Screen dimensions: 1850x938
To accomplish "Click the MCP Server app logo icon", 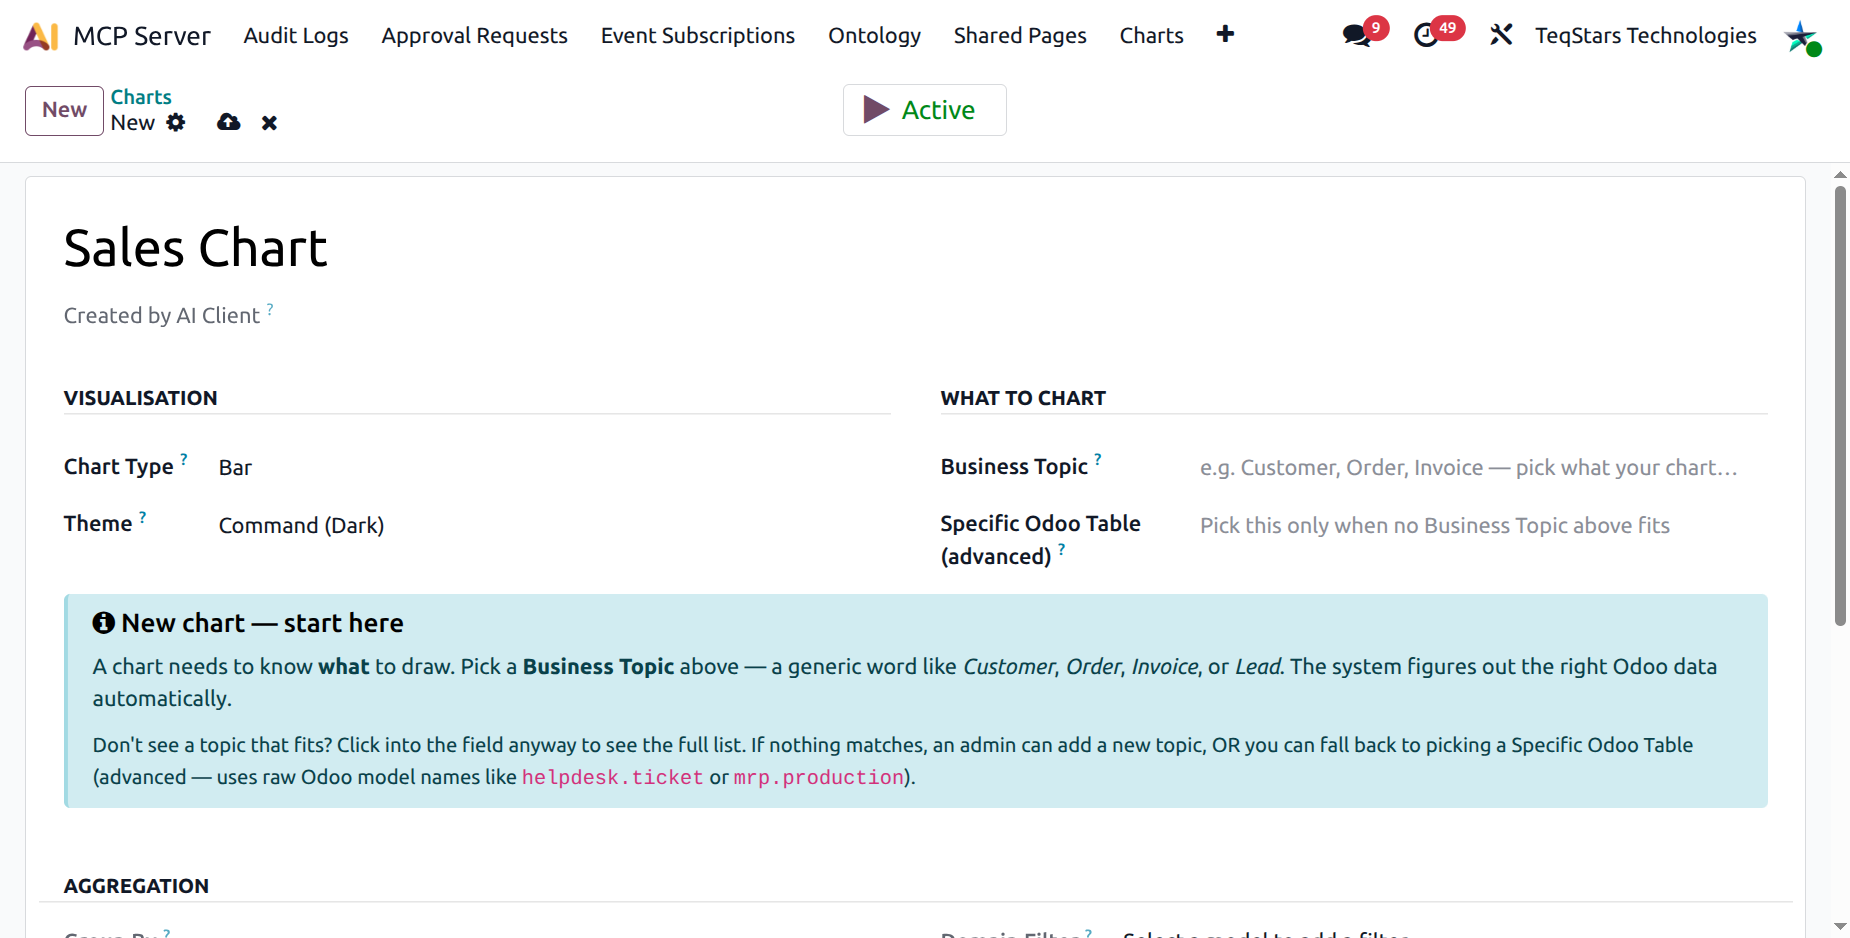I will pos(41,36).
